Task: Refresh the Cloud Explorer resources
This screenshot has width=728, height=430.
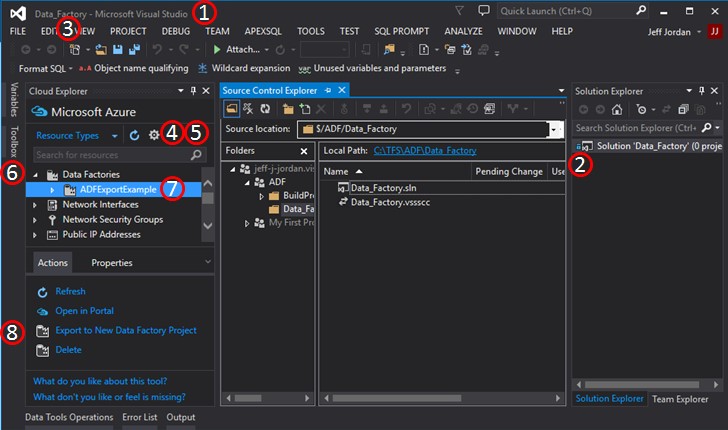Action: point(134,135)
